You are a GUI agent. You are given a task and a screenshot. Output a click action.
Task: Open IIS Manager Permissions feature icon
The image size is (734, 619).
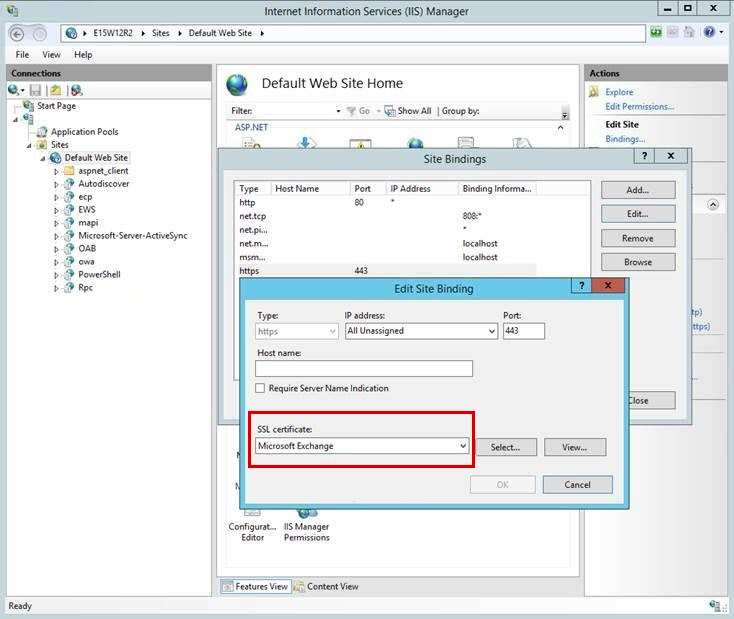[307, 525]
